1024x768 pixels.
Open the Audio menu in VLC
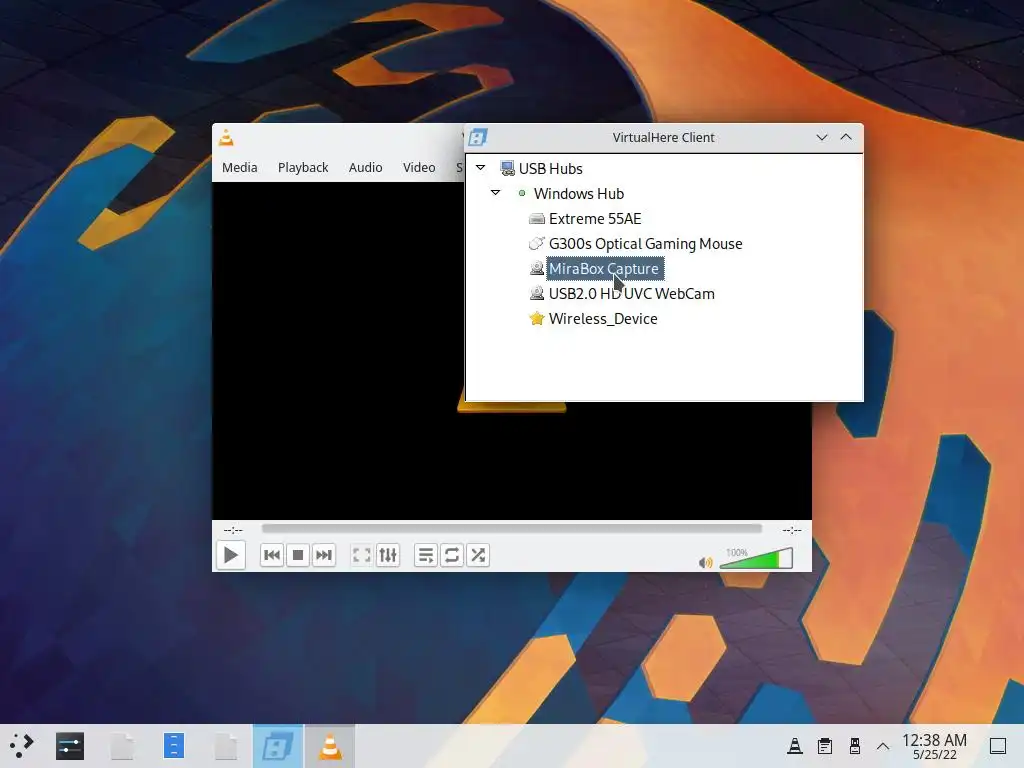pos(365,167)
